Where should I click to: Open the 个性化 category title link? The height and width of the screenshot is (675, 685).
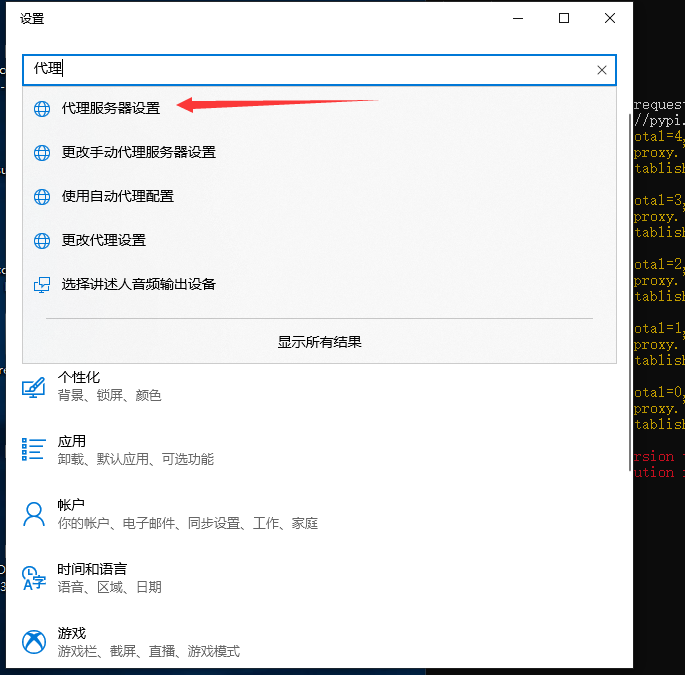[x=79, y=377]
